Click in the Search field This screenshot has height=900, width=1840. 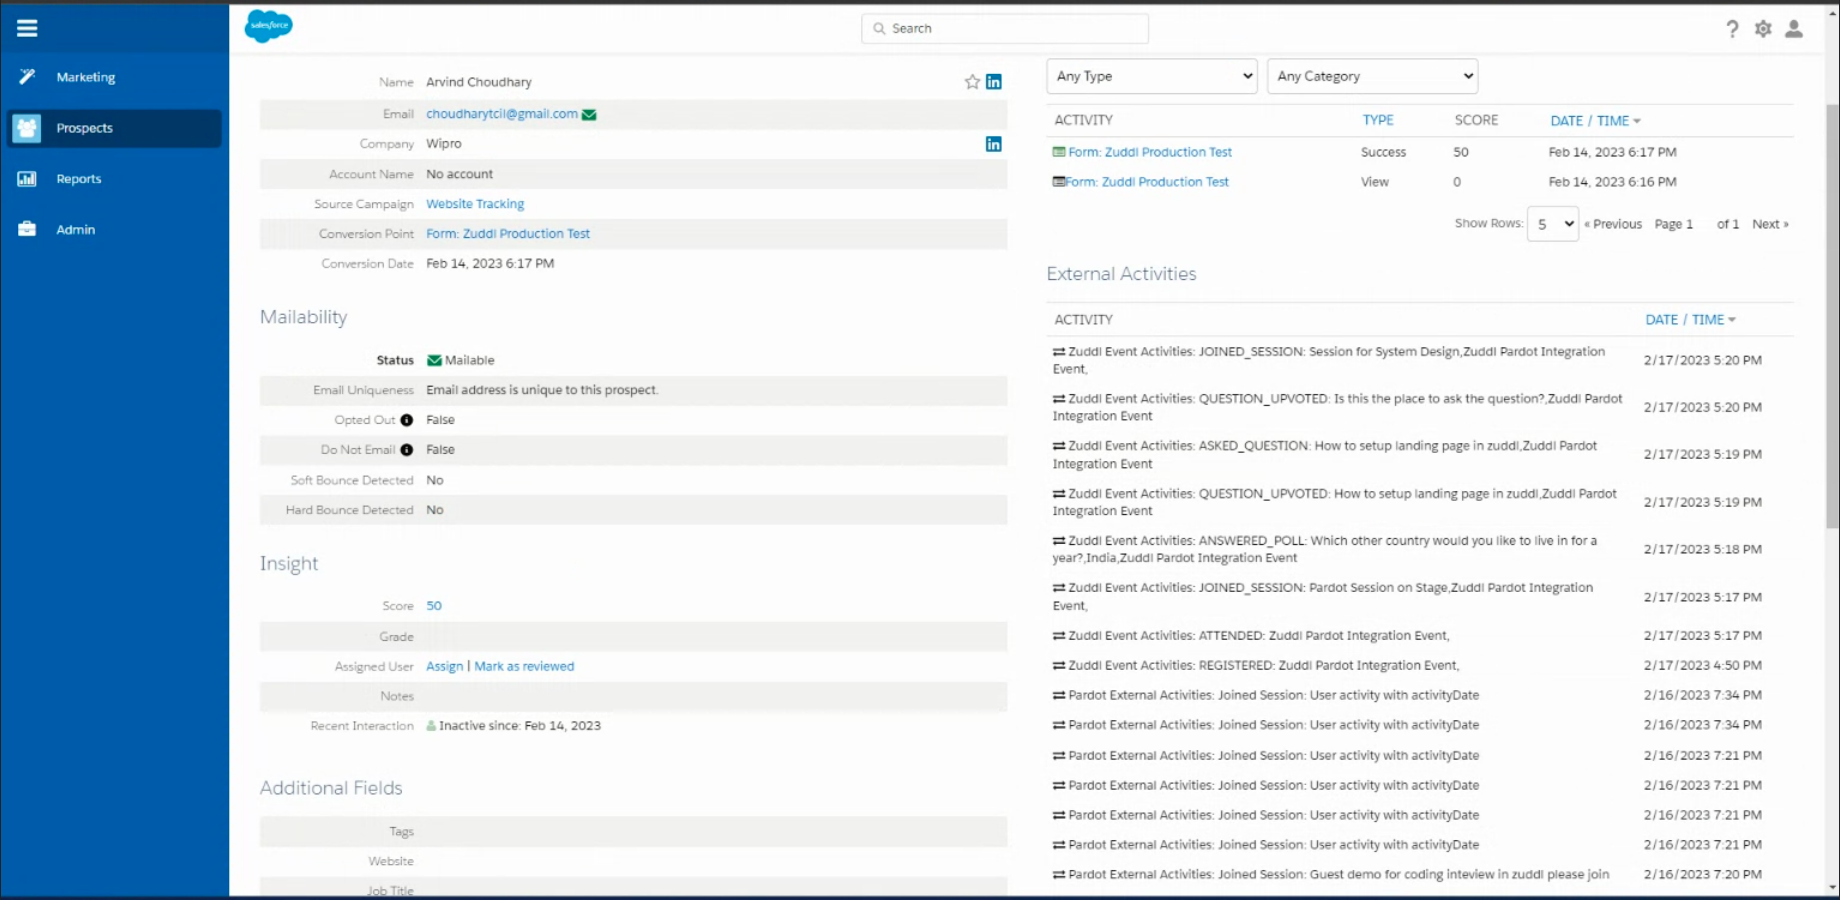point(1005,28)
